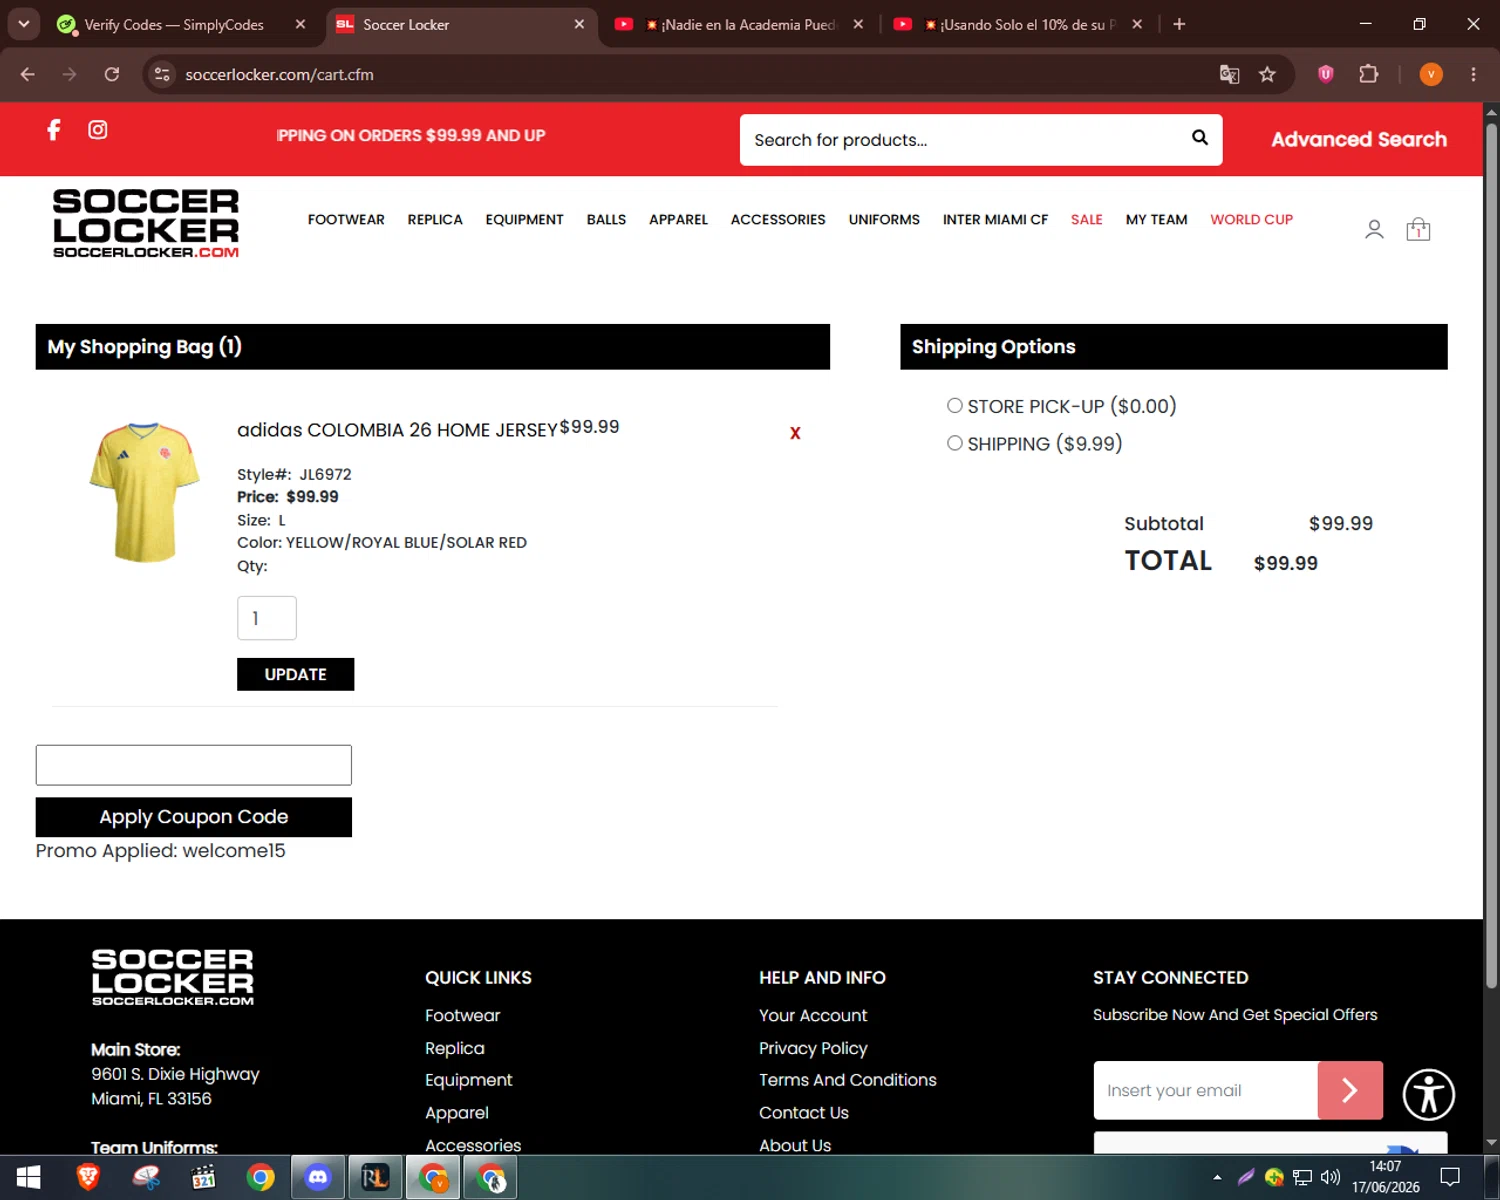Switch to ¡Usando Solo el 10% tab
This screenshot has width=1500, height=1200.
(x=1018, y=25)
